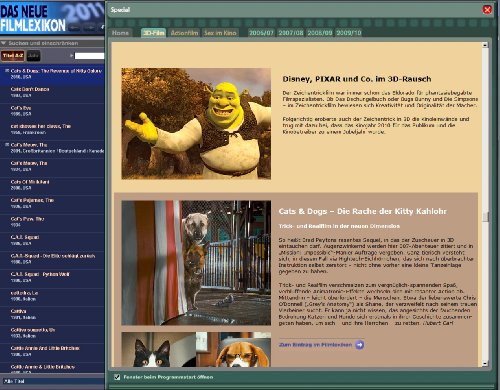Click the Alle Titel bar at the bottom

[52, 381]
